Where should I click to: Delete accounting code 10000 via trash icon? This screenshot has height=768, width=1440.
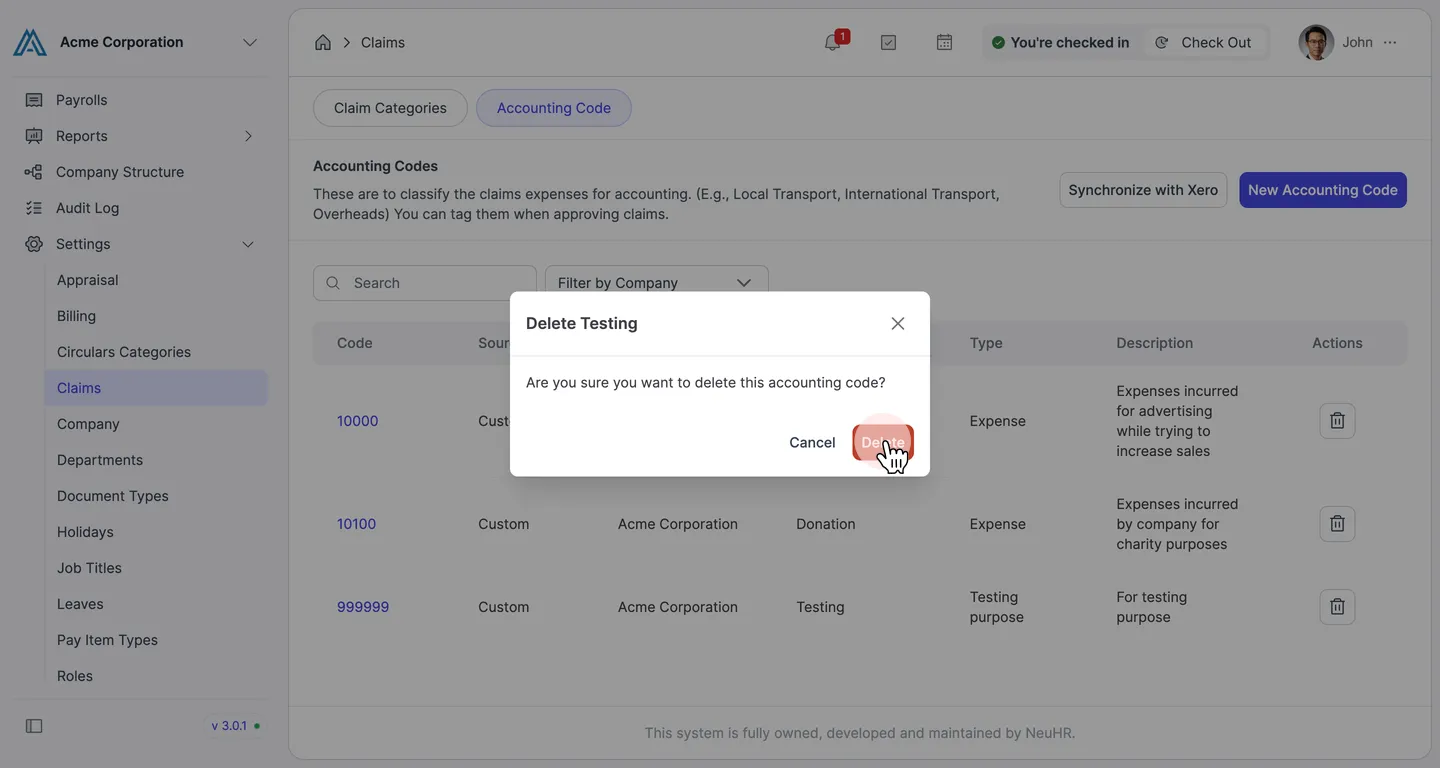tap(1337, 421)
